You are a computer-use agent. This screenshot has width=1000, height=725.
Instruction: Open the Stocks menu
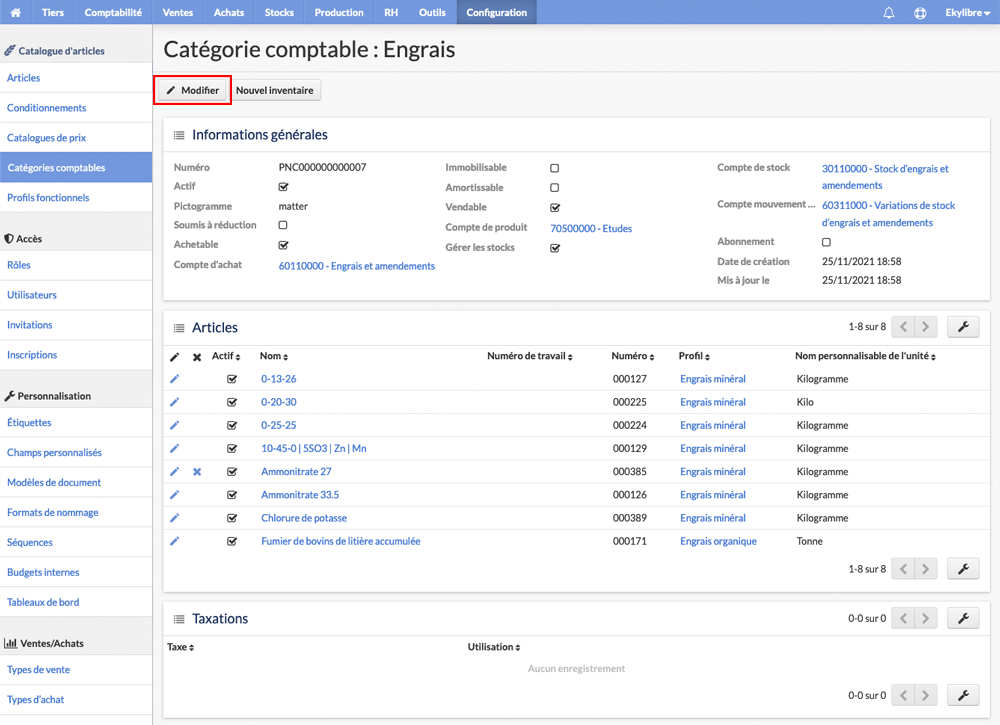tap(279, 12)
